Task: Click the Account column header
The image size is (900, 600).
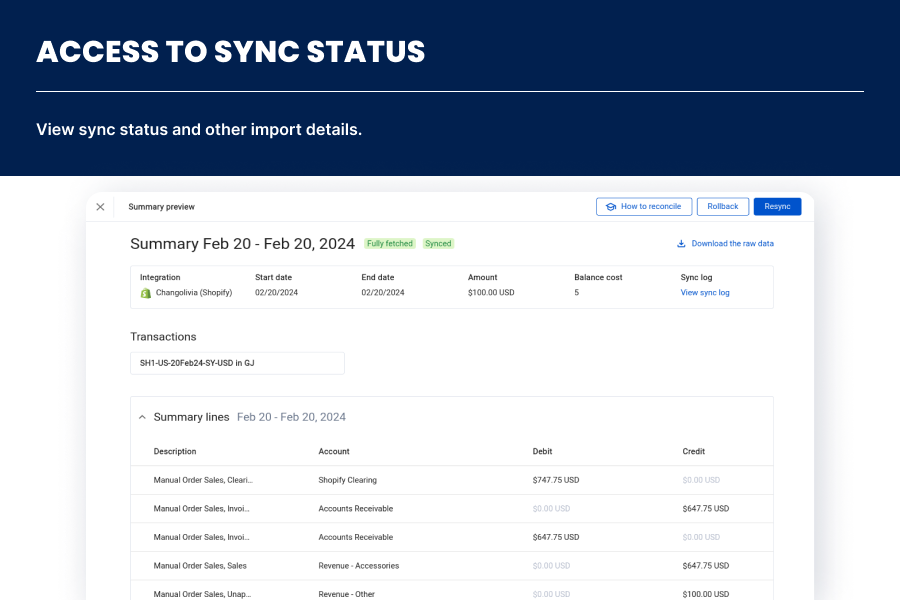Action: [x=334, y=452]
